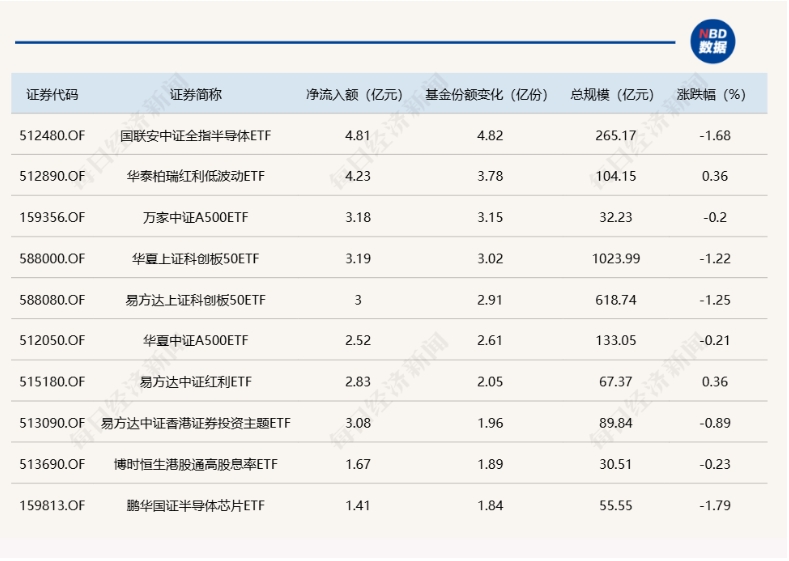Click 华泰柏瑞红利低波动ETF fund name
The height and width of the screenshot is (561, 789).
pyautogui.click(x=196, y=176)
